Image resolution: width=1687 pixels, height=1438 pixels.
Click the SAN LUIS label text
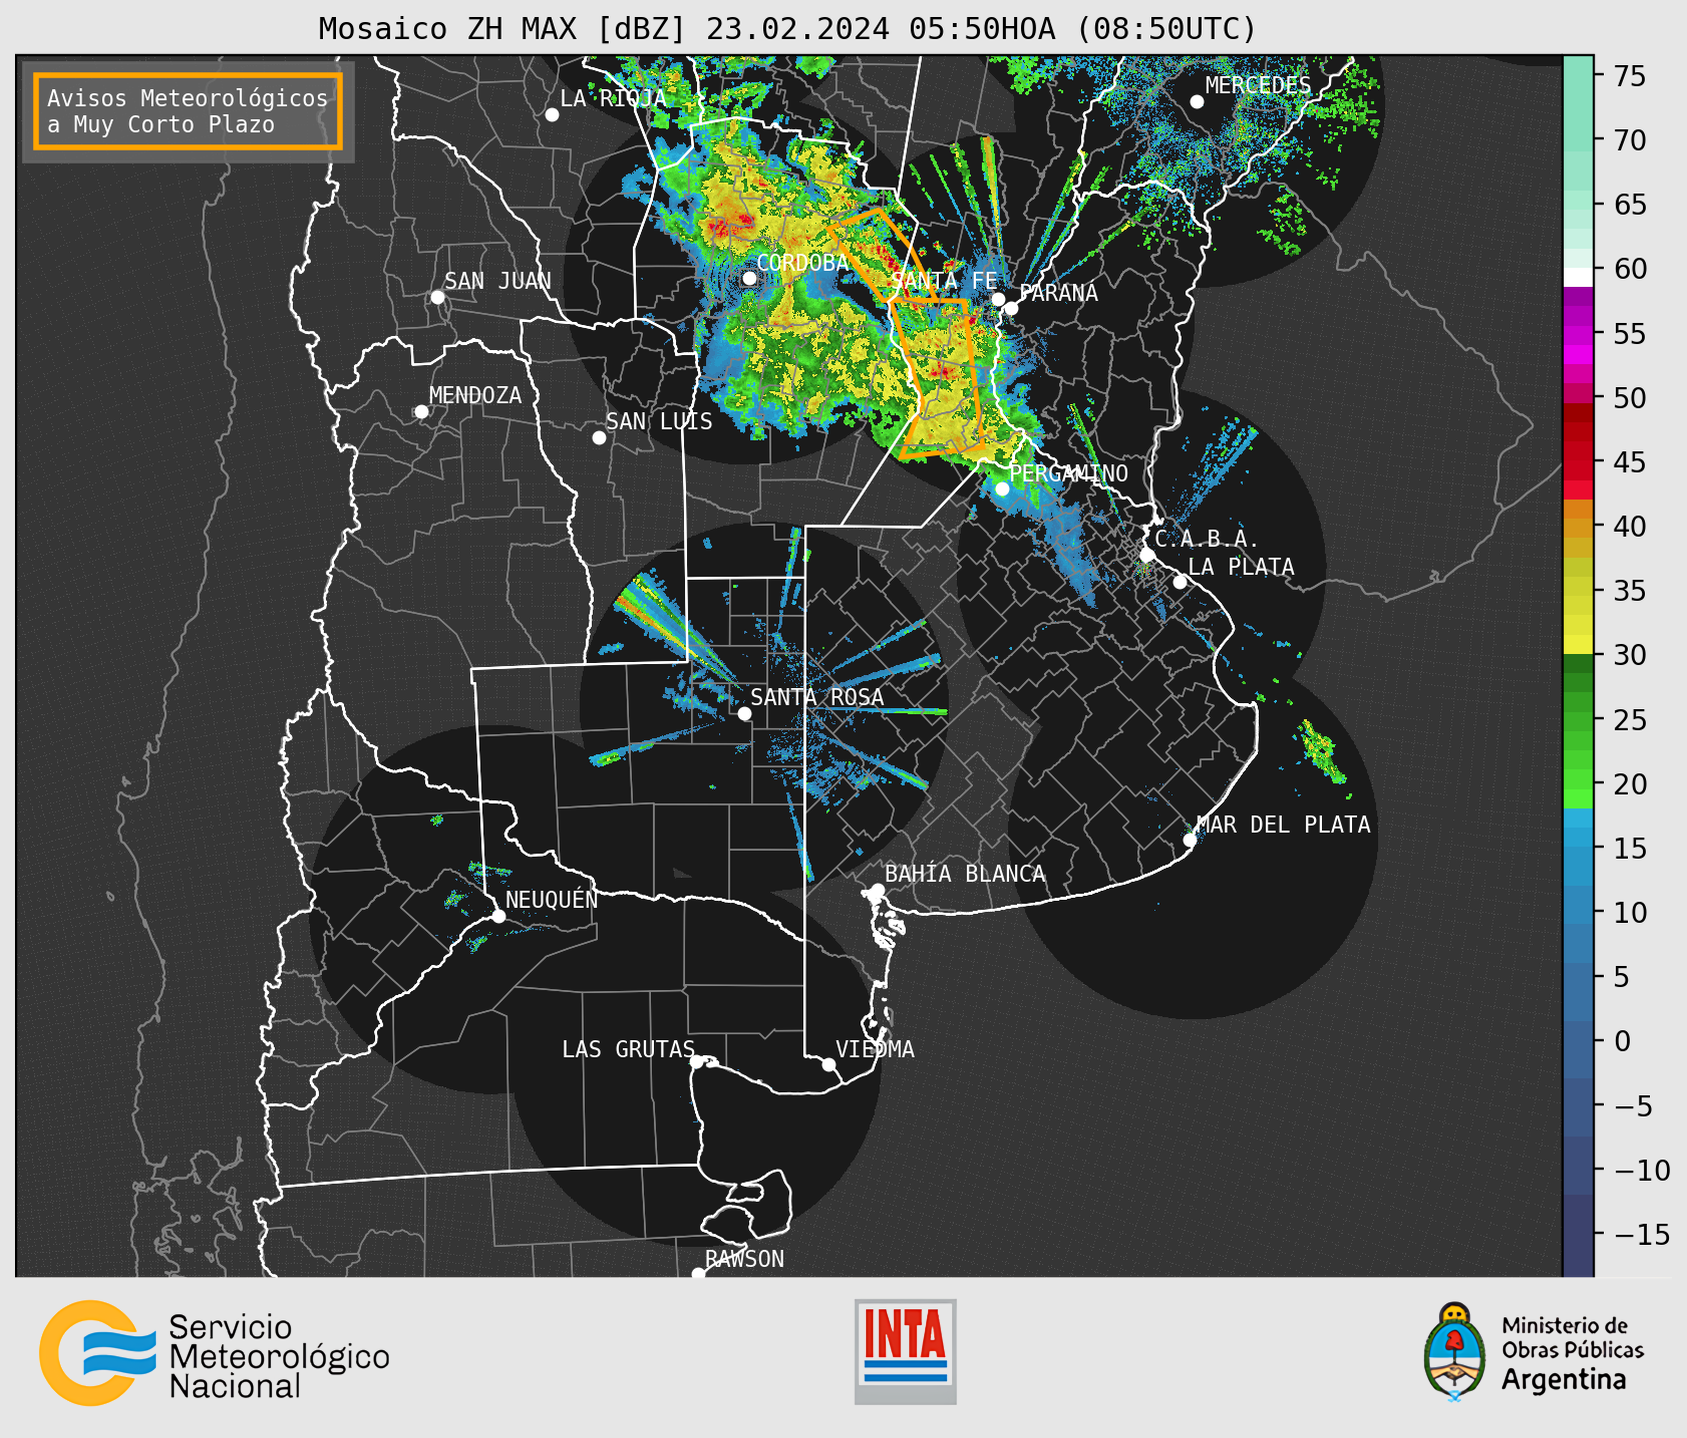[660, 422]
